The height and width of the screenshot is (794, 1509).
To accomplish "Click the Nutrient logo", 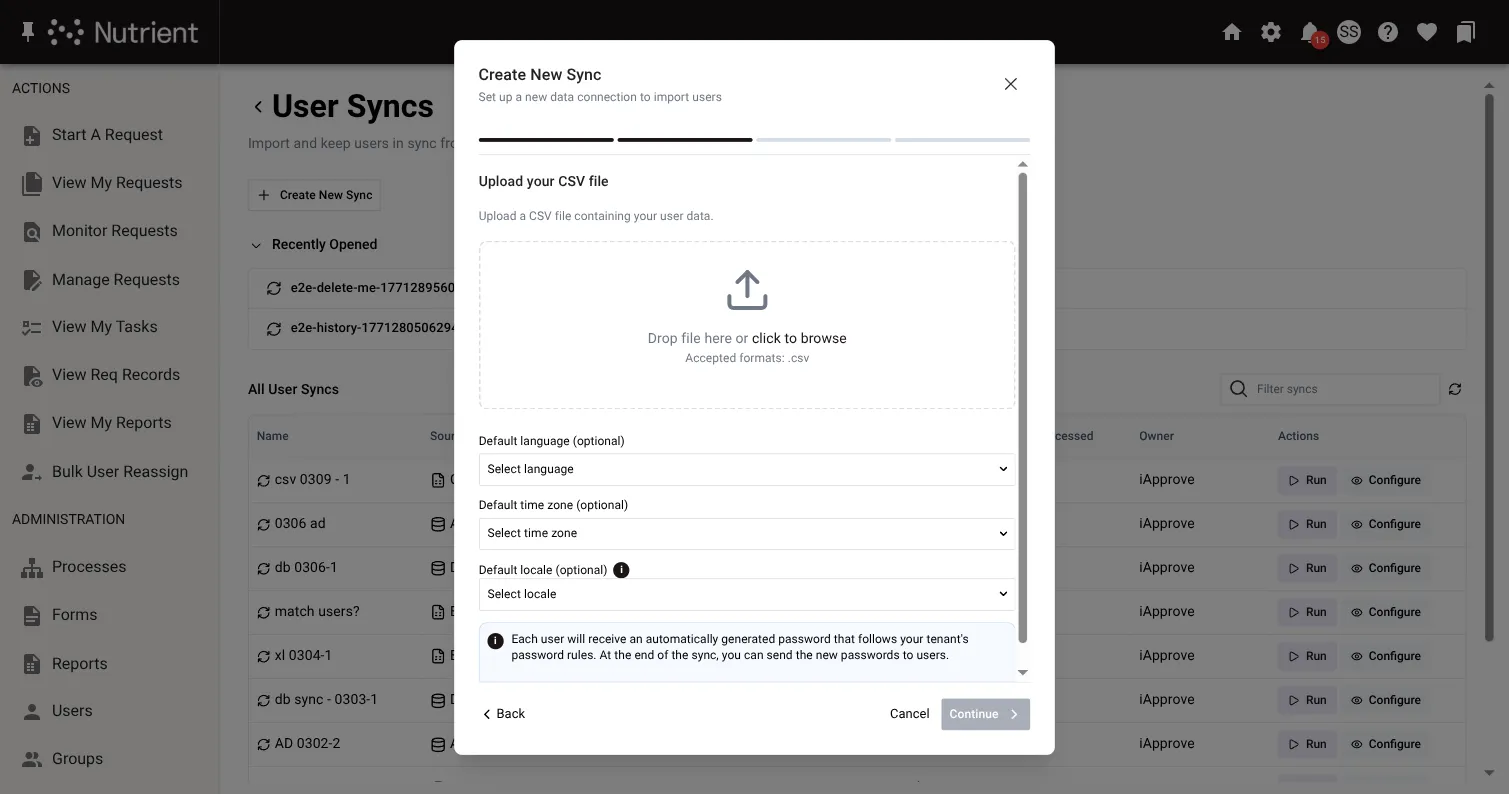I will pyautogui.click(x=123, y=32).
